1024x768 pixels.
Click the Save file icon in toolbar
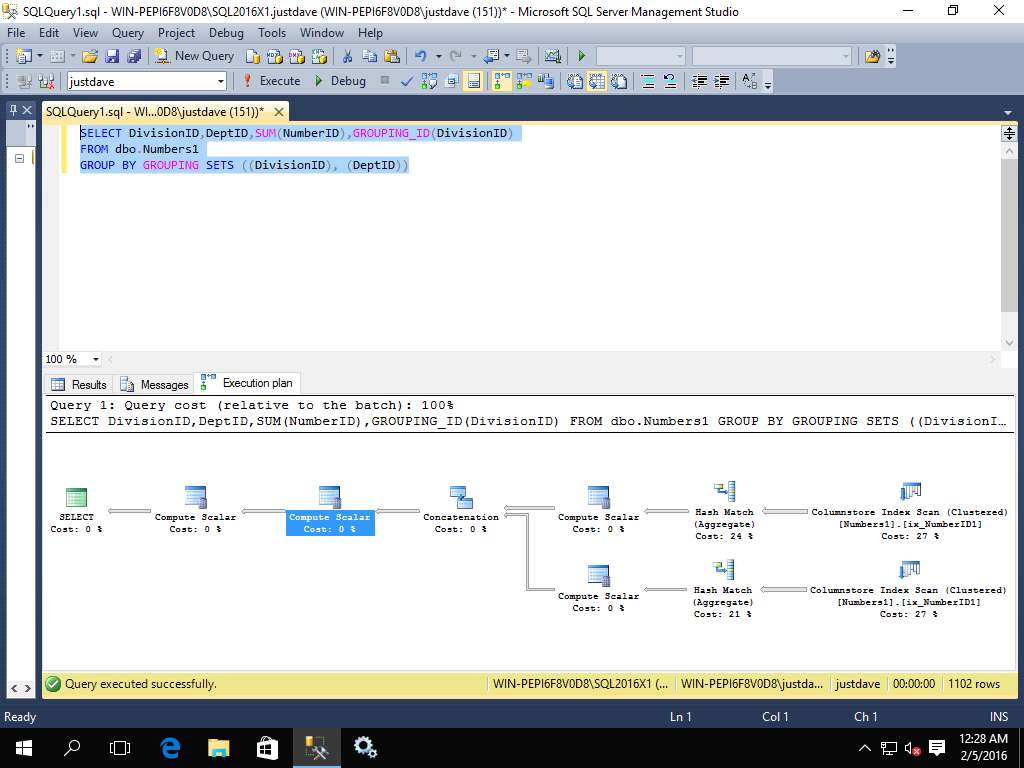[112, 56]
